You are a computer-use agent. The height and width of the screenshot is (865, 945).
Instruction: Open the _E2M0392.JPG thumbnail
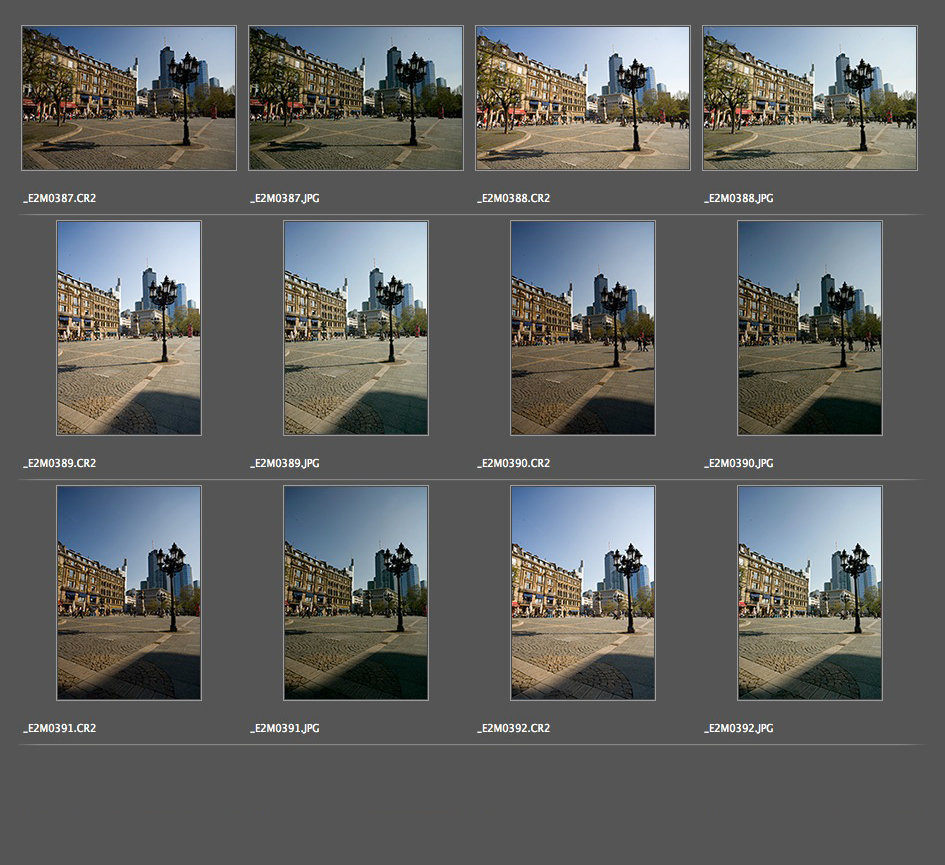click(810, 593)
